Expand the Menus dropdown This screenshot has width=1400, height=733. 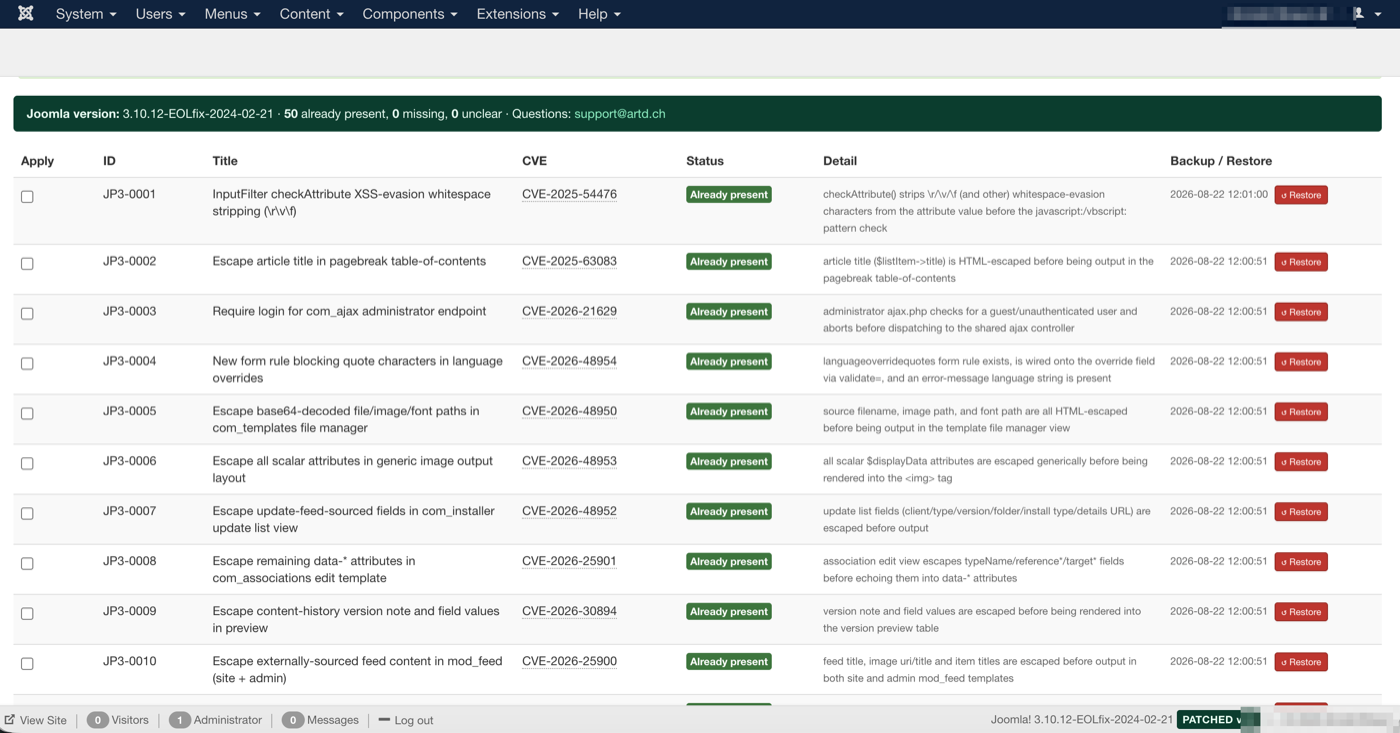(232, 14)
